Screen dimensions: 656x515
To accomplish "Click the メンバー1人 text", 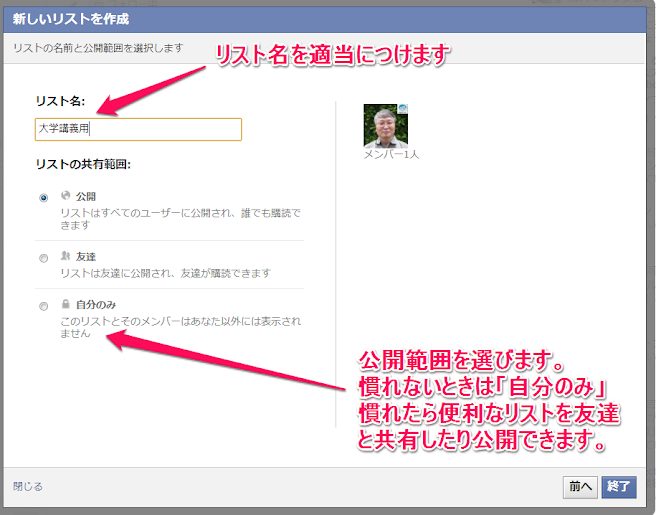I will (x=391, y=155).
